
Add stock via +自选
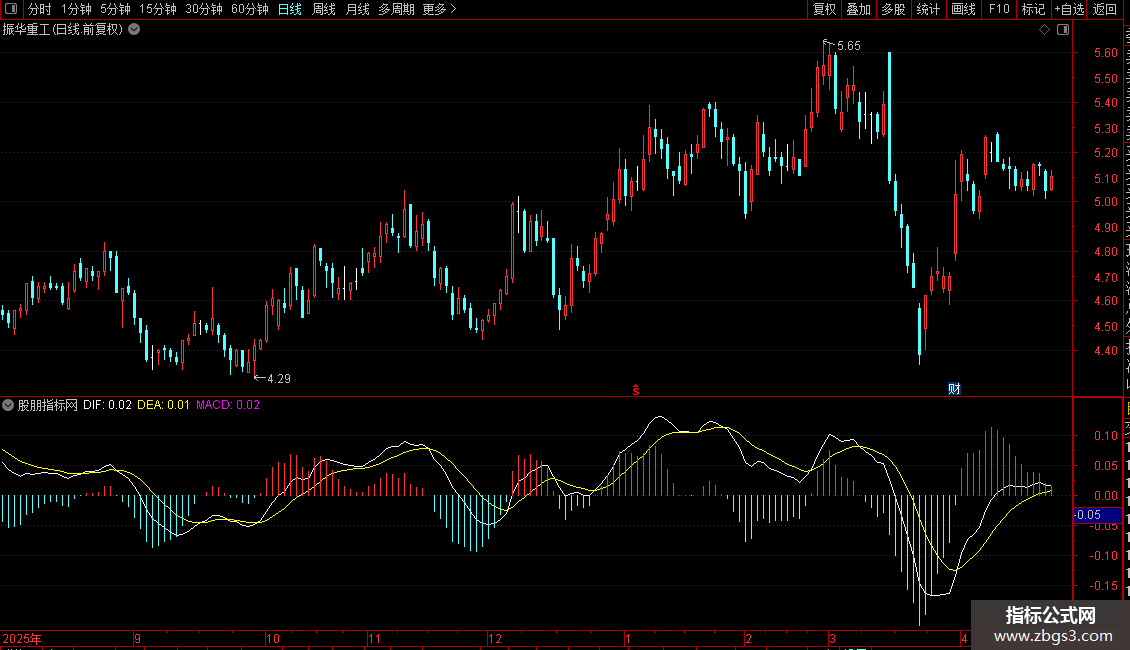tap(1069, 9)
